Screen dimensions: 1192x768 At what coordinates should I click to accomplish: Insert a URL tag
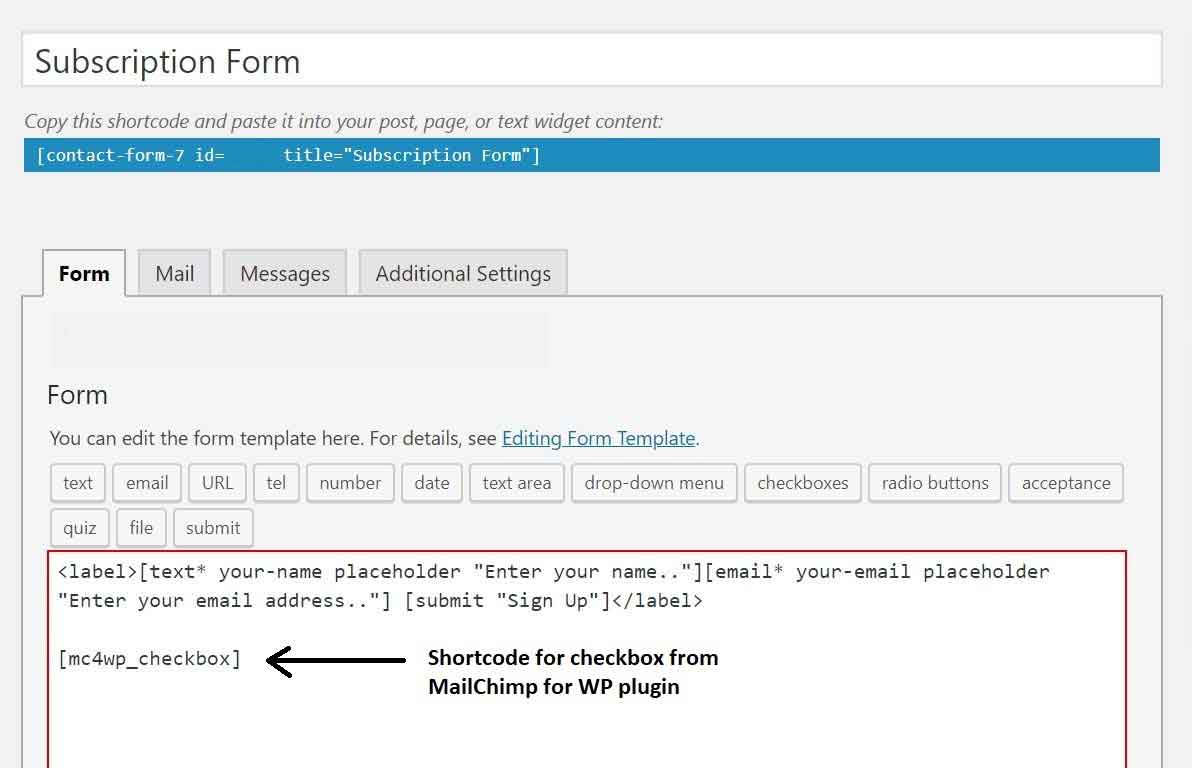tap(217, 483)
